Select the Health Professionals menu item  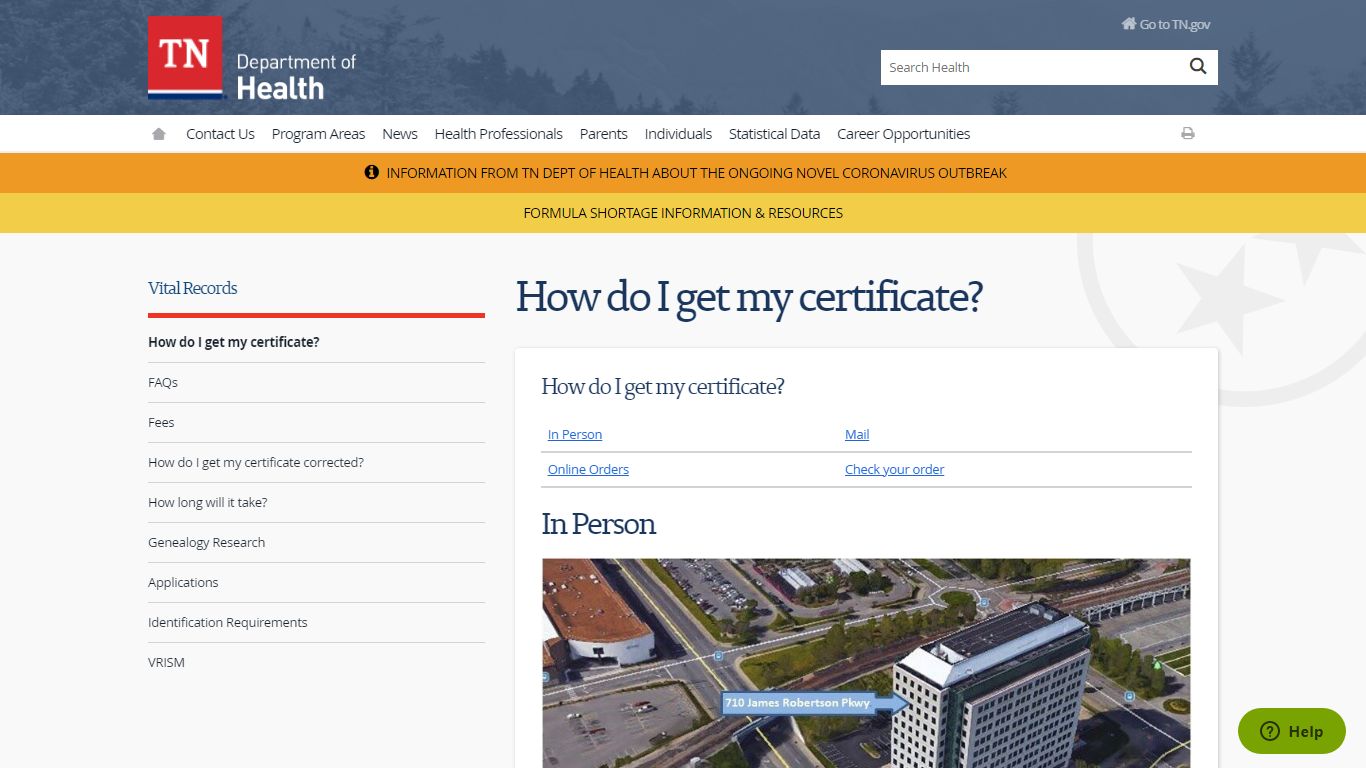tap(498, 133)
